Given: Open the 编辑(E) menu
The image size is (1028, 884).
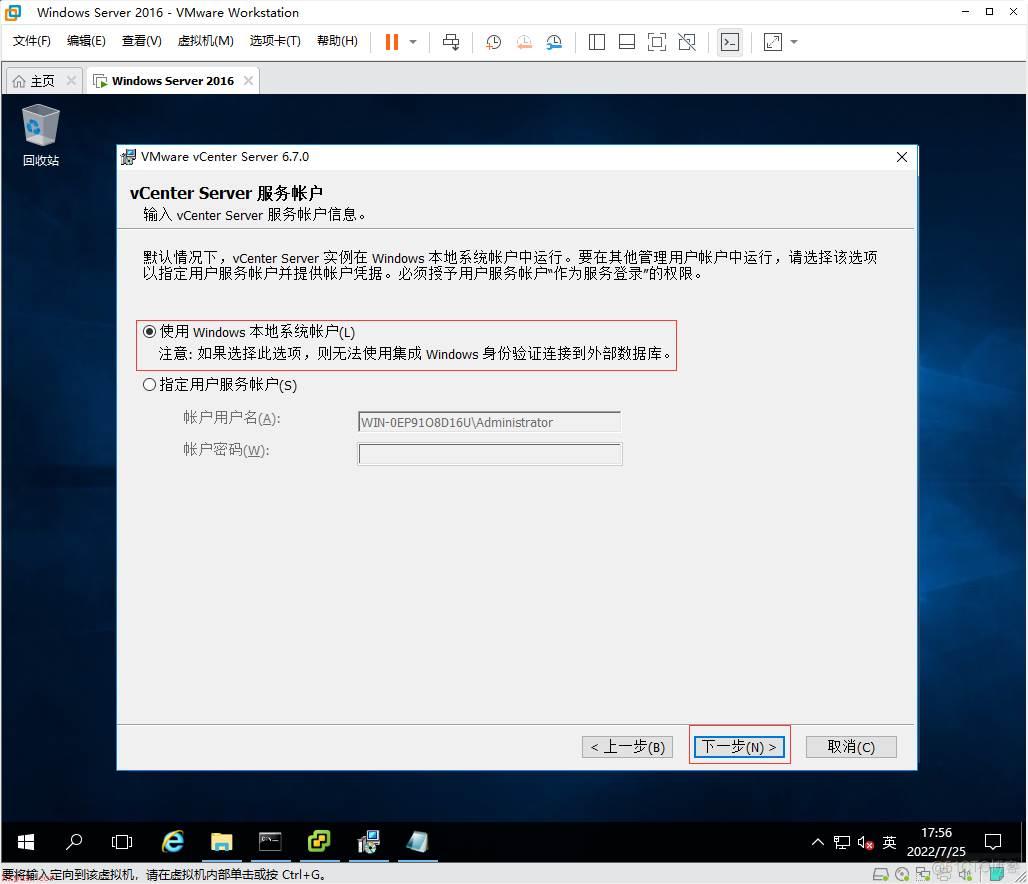Looking at the screenshot, I should coord(86,41).
